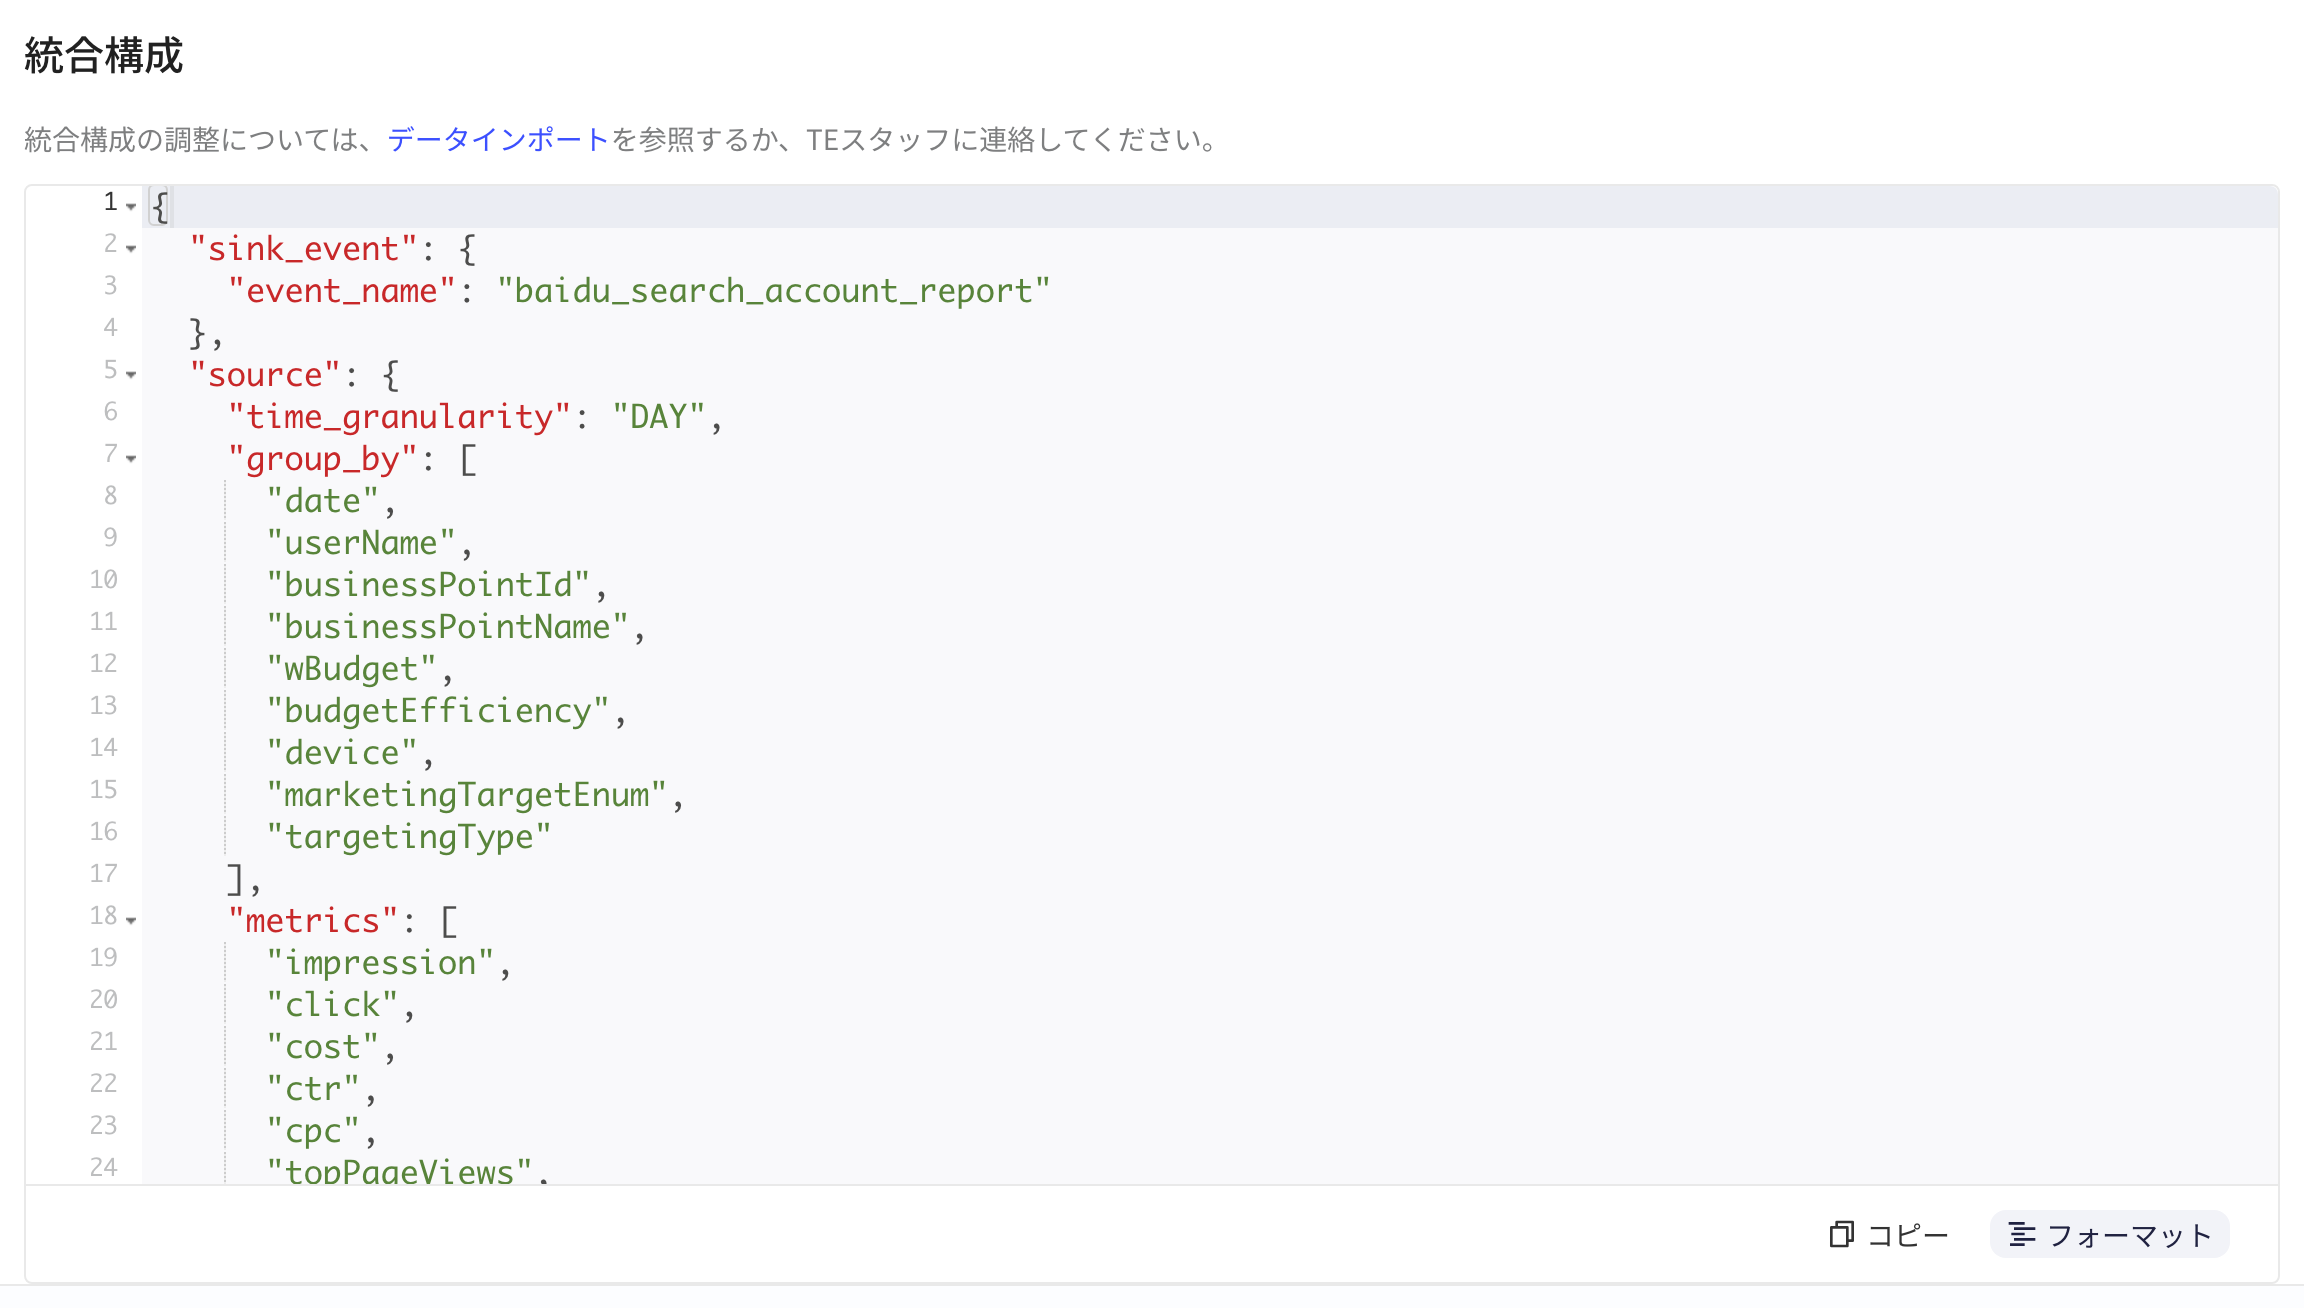Collapse the source fold arrow on line 5
This screenshot has height=1308, width=2304.
pos(131,374)
